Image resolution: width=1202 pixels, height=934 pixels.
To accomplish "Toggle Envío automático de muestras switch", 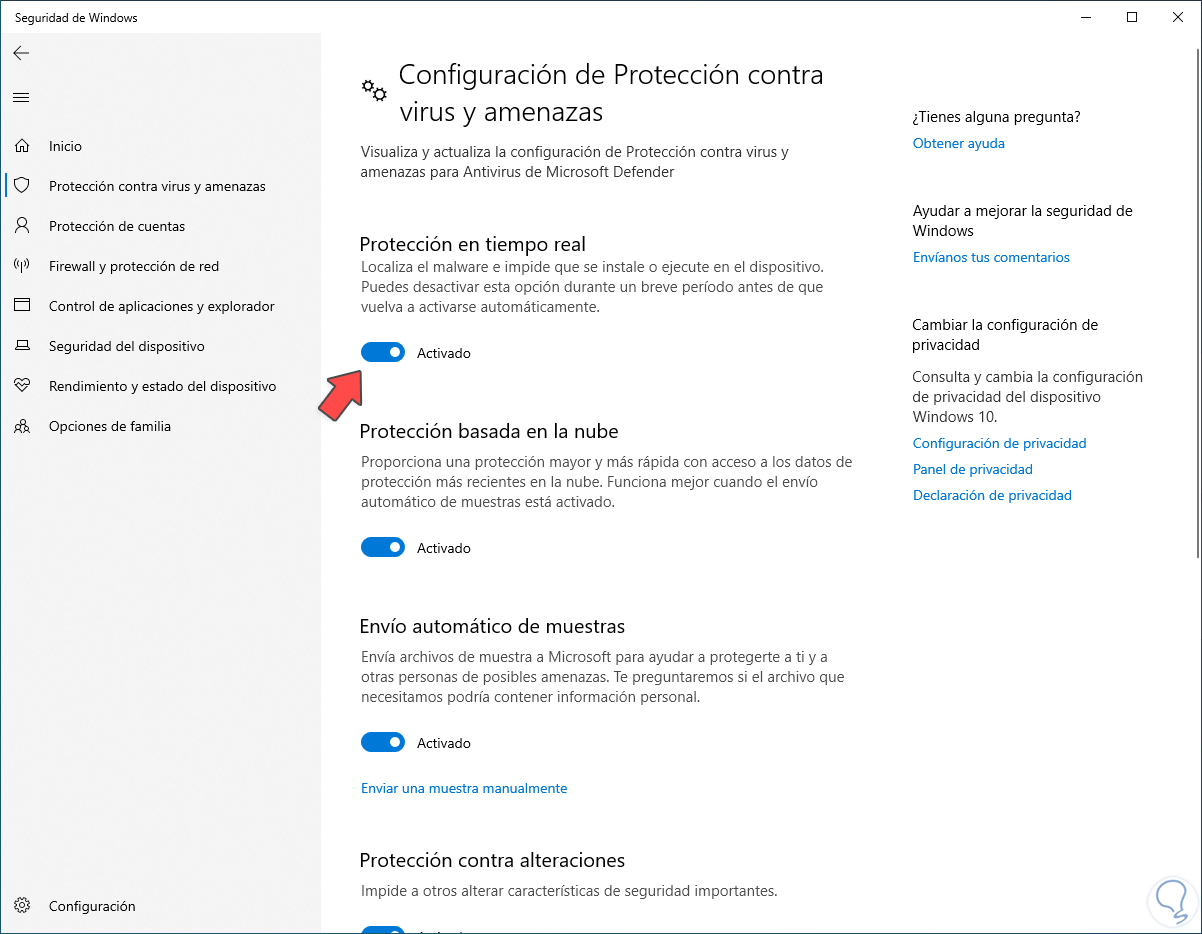I will 383,742.
